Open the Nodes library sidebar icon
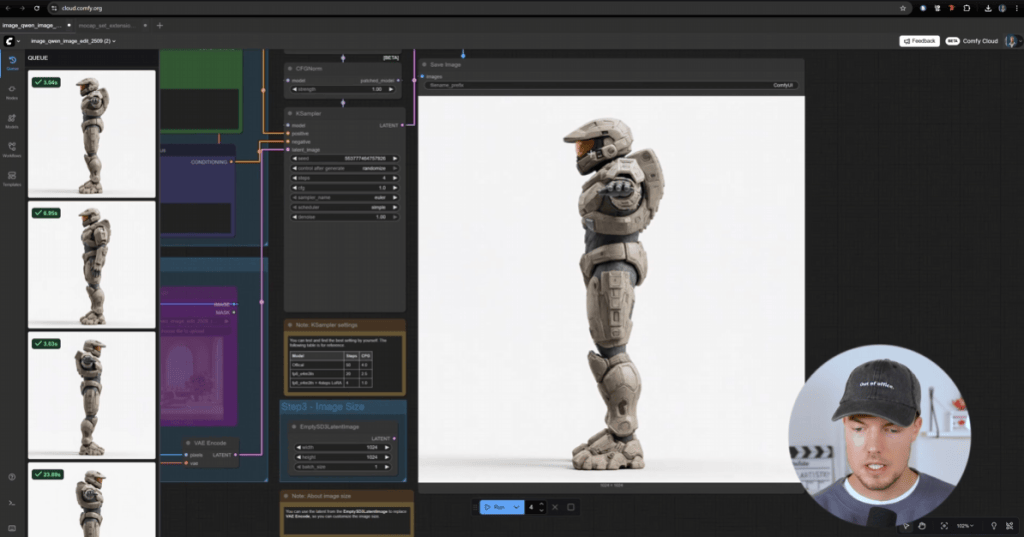This screenshot has width=1024, height=537. pos(12,91)
